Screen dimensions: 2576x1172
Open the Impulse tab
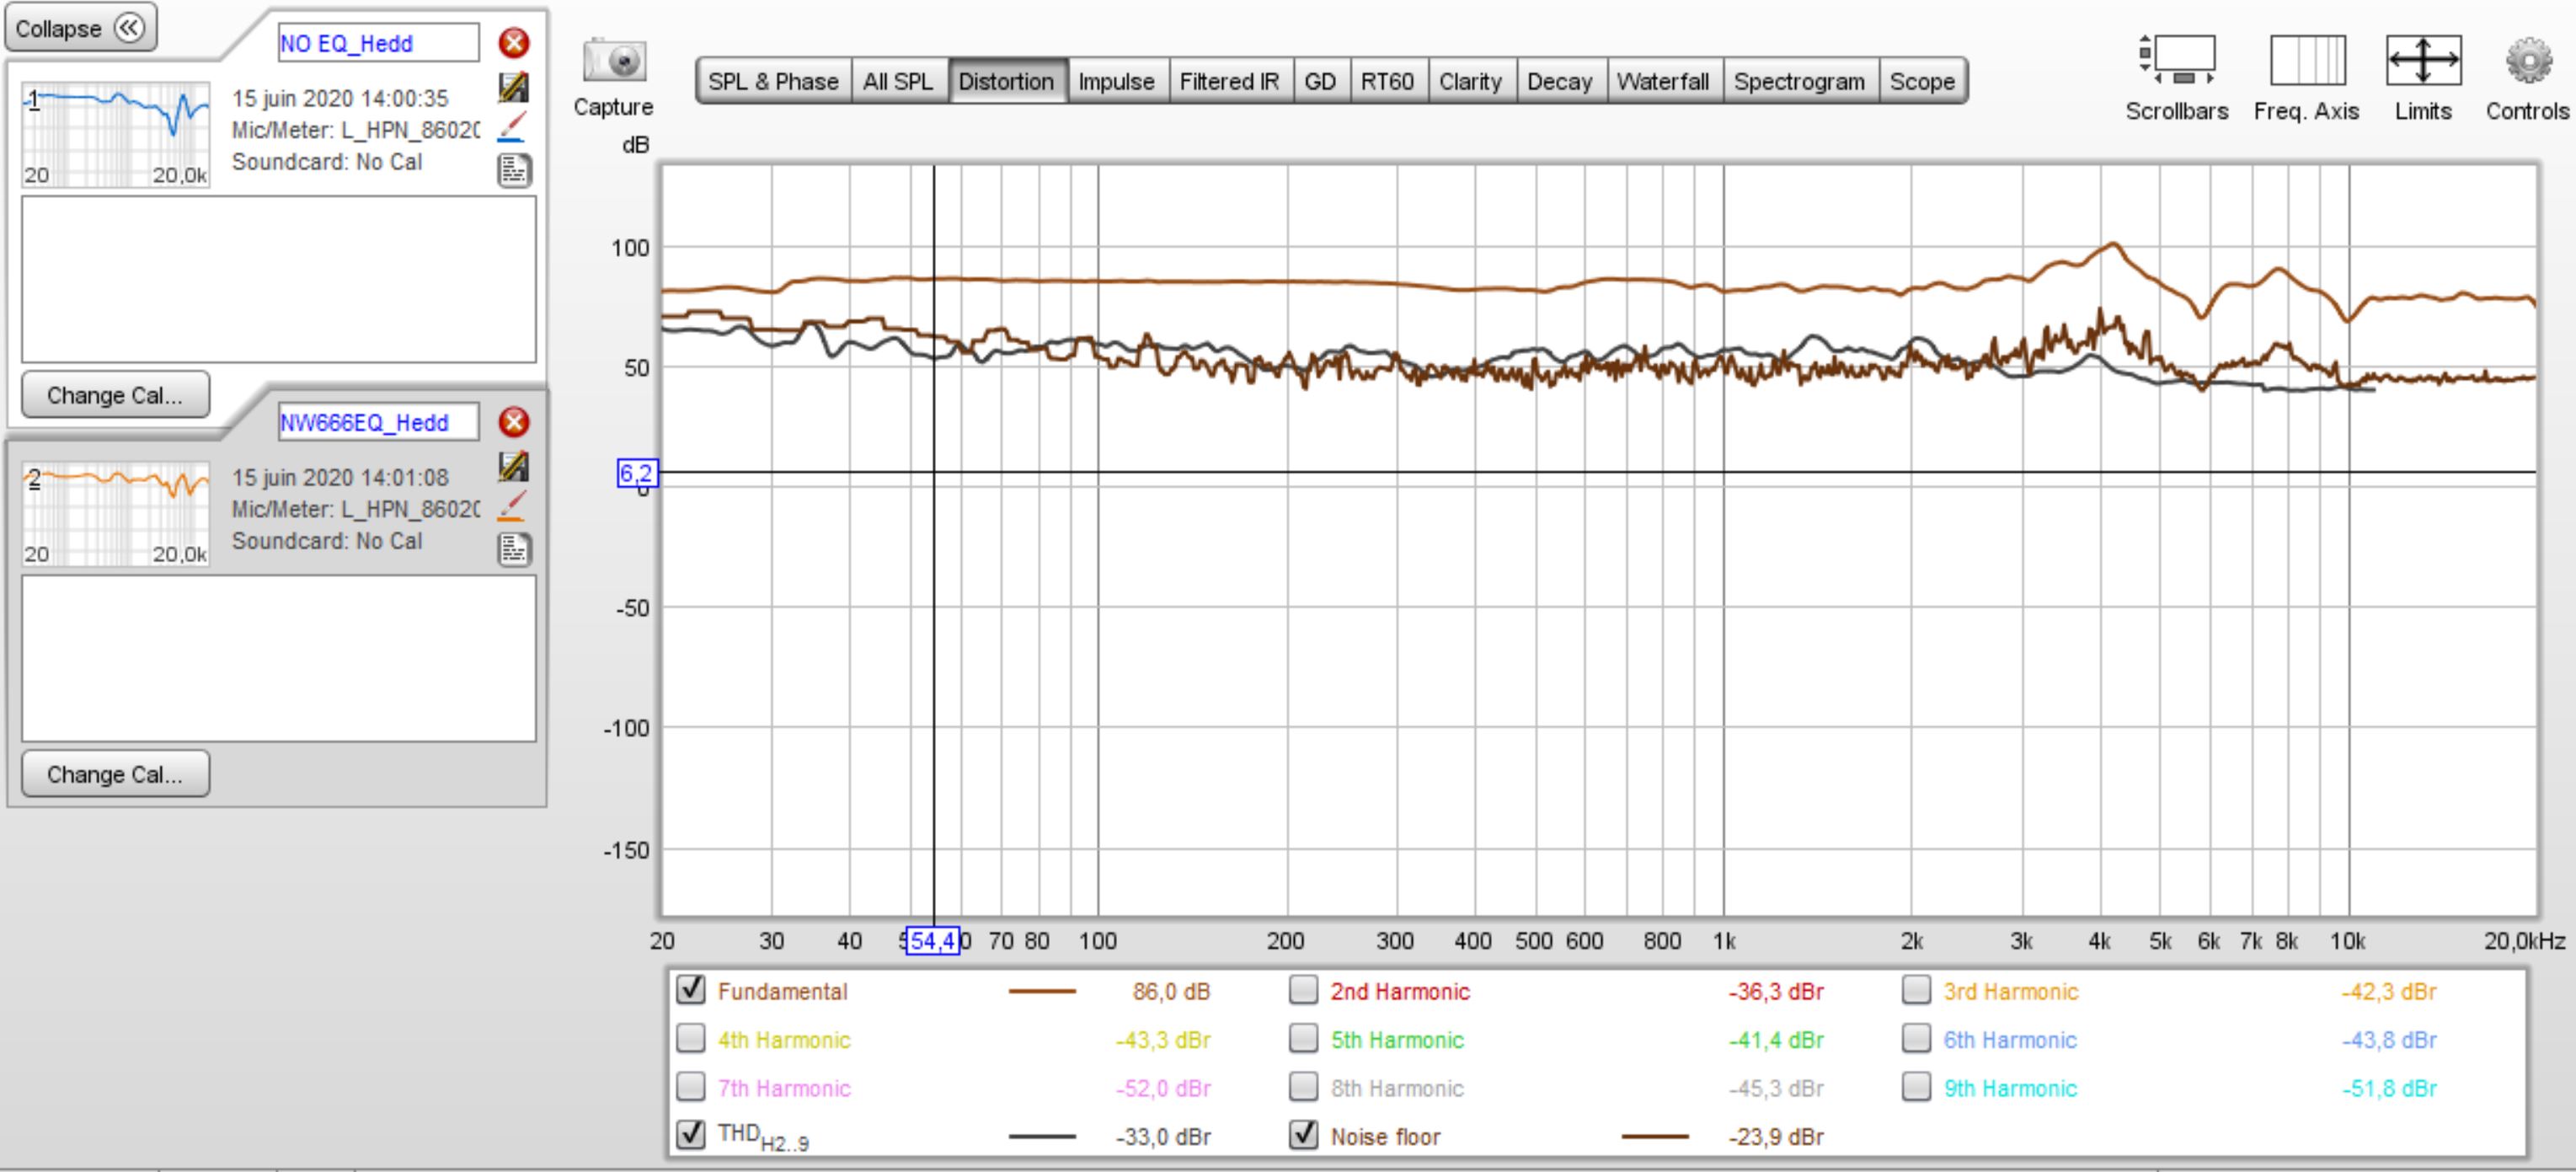(x=1116, y=81)
